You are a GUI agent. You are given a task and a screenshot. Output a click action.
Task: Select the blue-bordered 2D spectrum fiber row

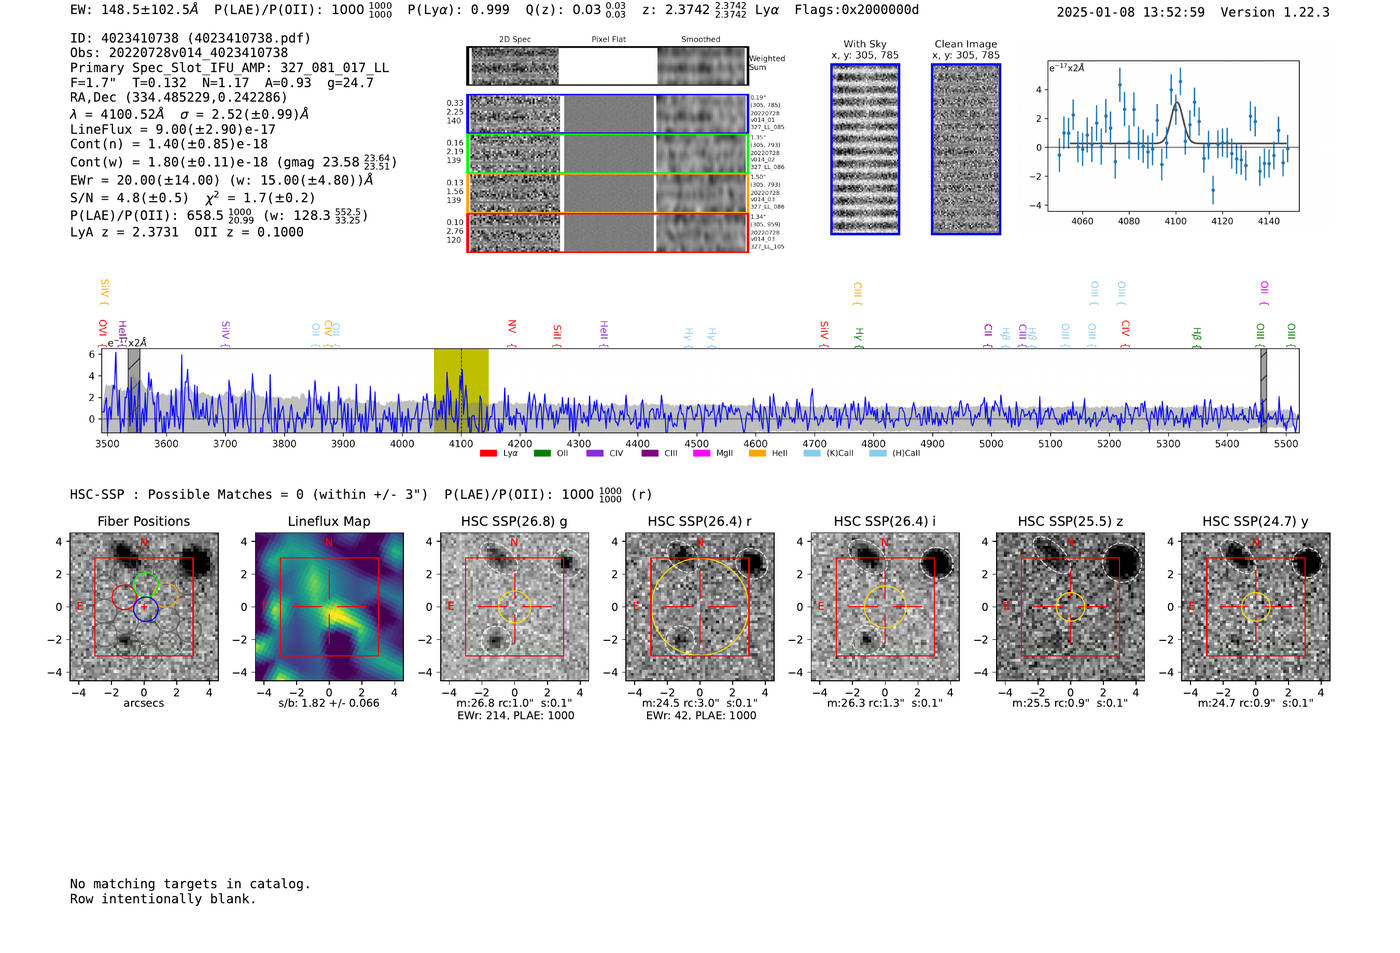coord(608,114)
